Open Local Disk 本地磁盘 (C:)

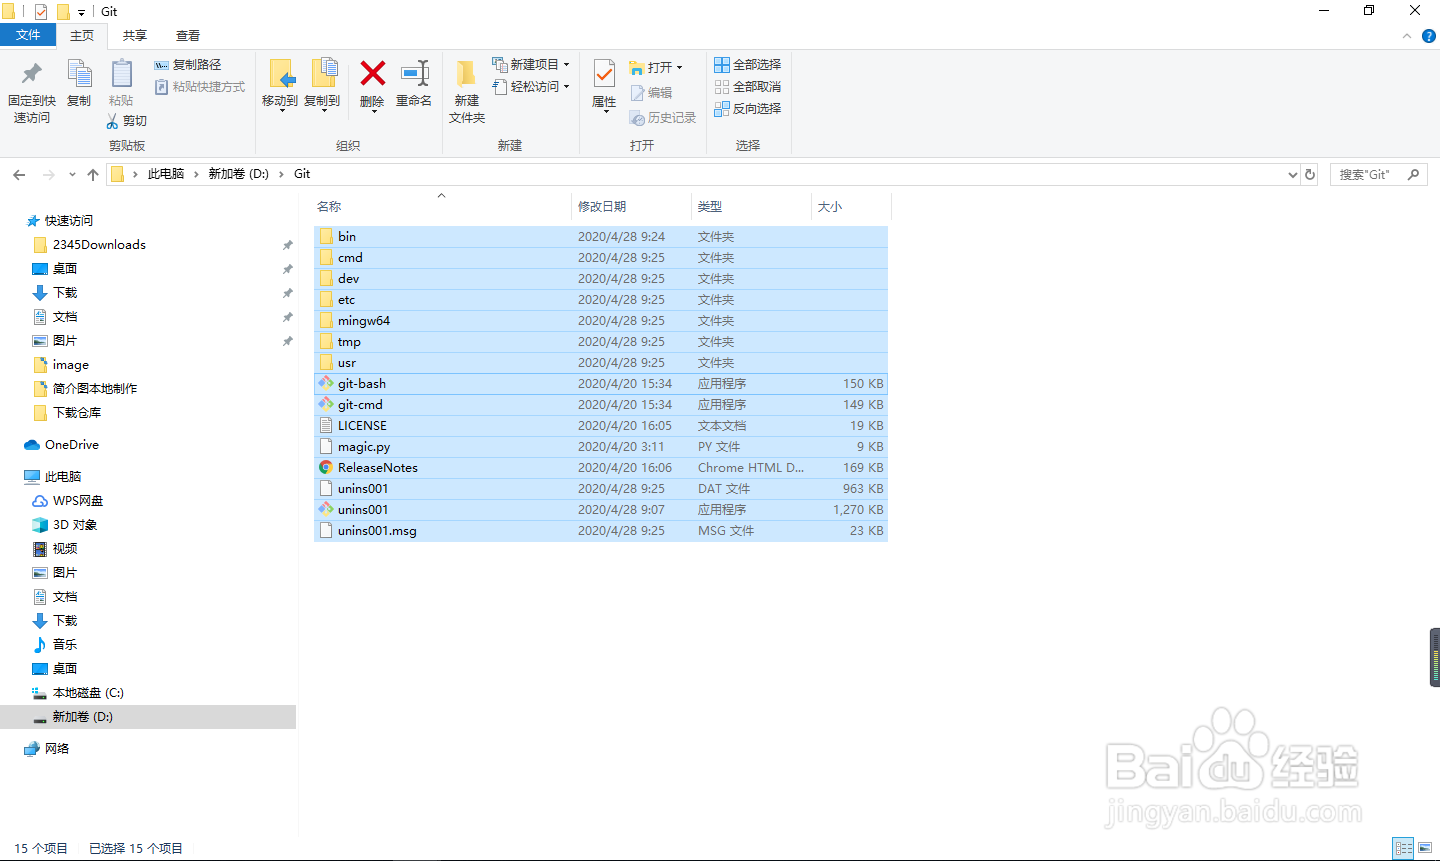coord(87,693)
